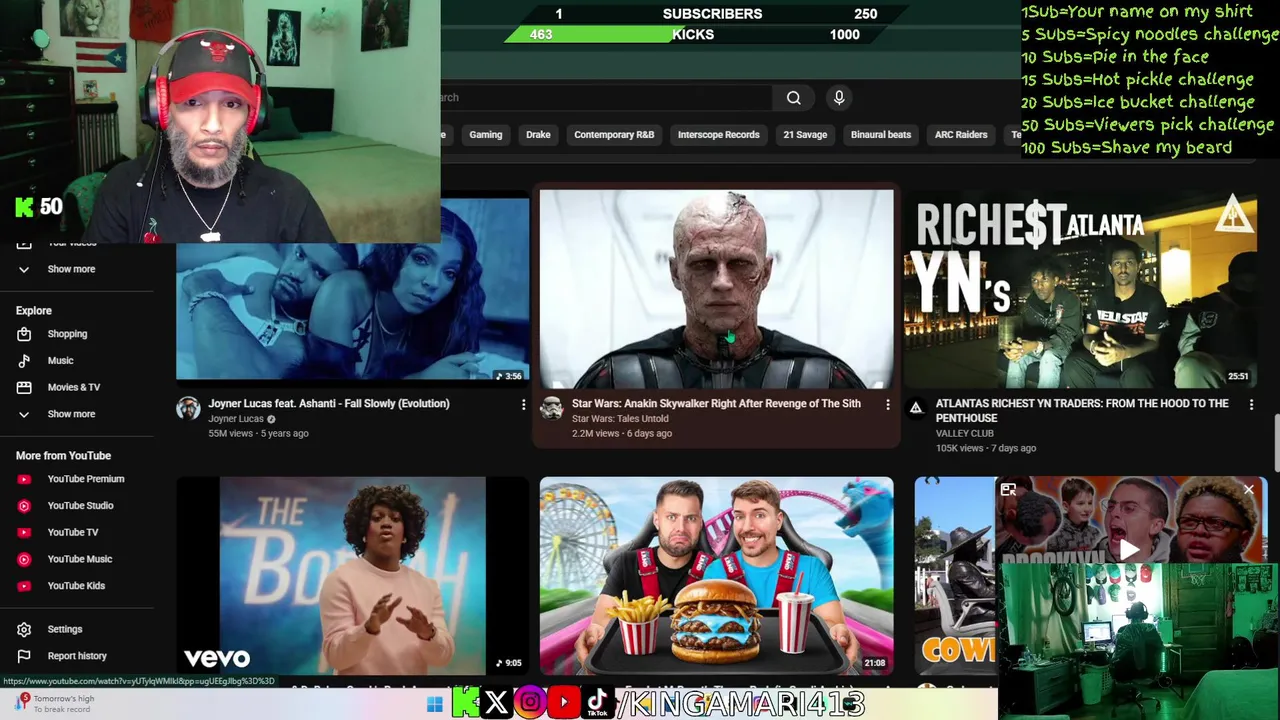Click the YouTube Music icon
Image resolution: width=1280 pixels, height=720 pixels.
pyautogui.click(x=24, y=559)
